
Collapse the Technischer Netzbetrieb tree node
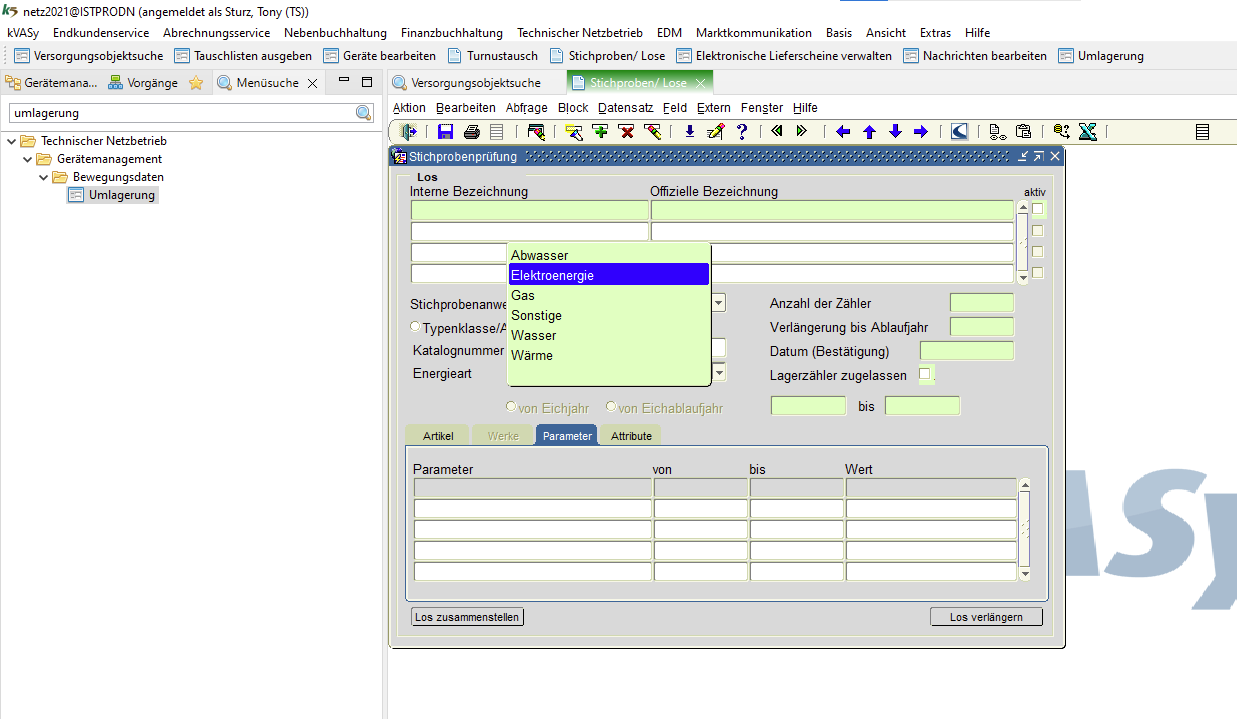(x=12, y=141)
